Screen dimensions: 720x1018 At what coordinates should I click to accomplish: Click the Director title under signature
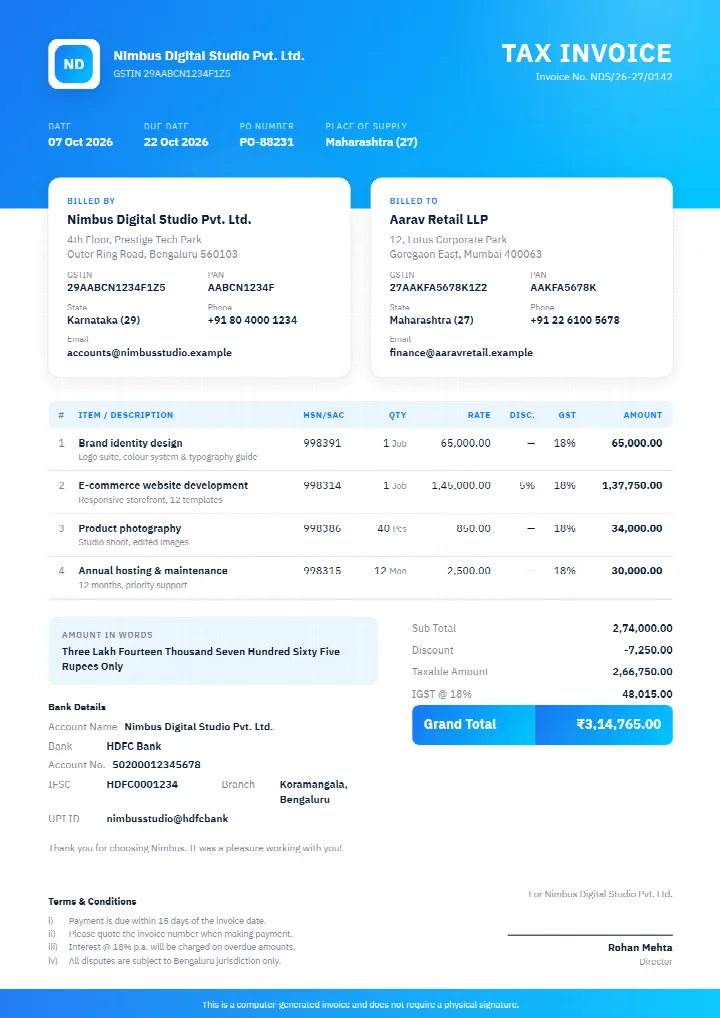(x=656, y=962)
